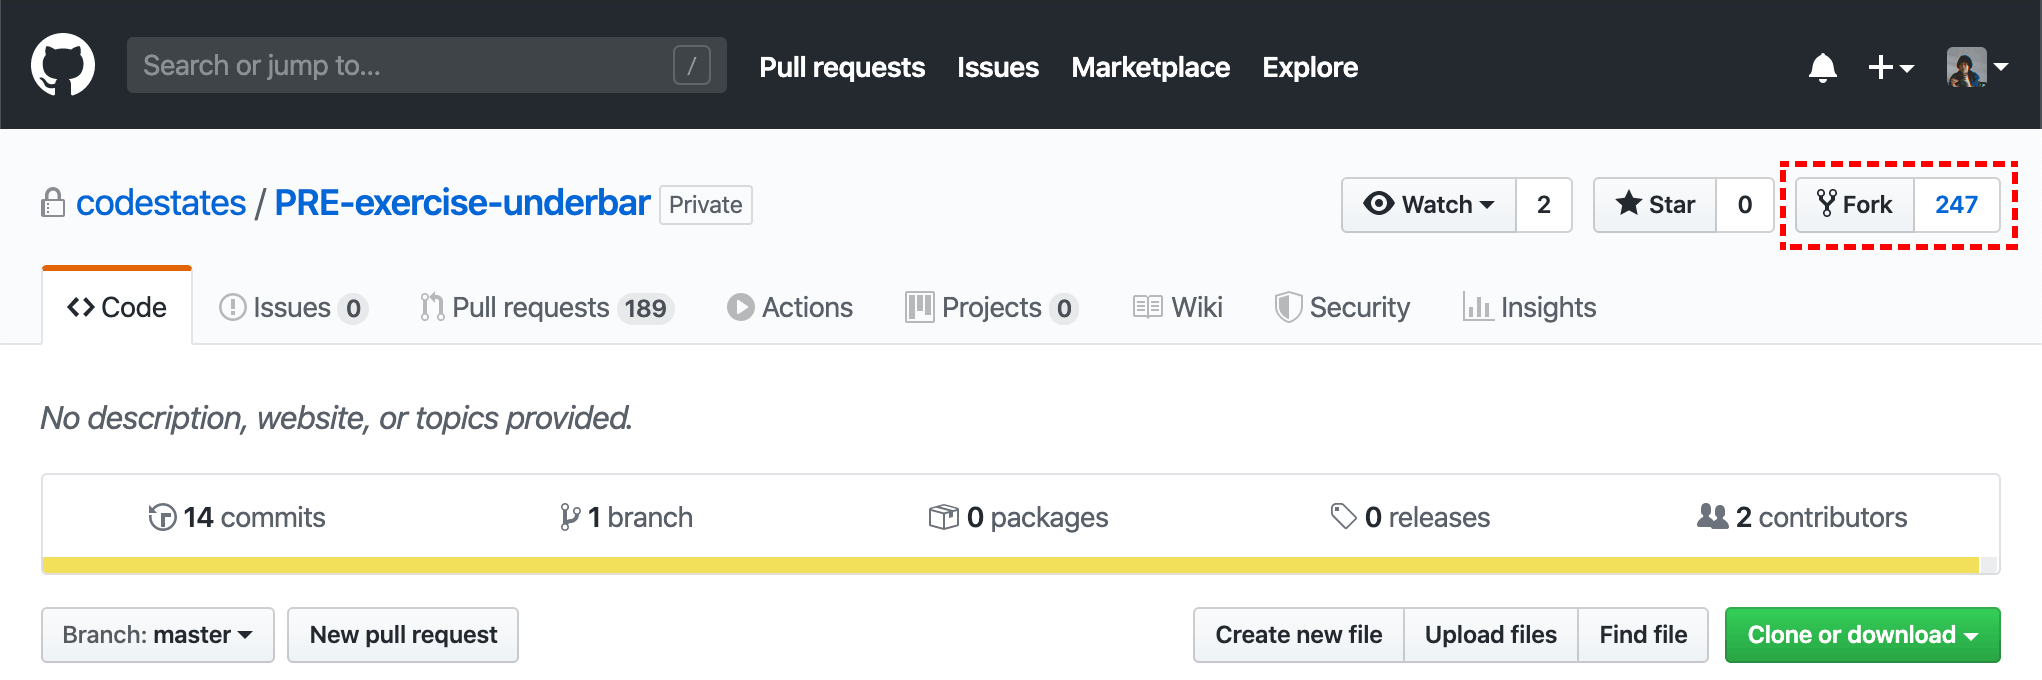Open the user avatar menu
The height and width of the screenshot is (680, 2042).
tap(1977, 67)
